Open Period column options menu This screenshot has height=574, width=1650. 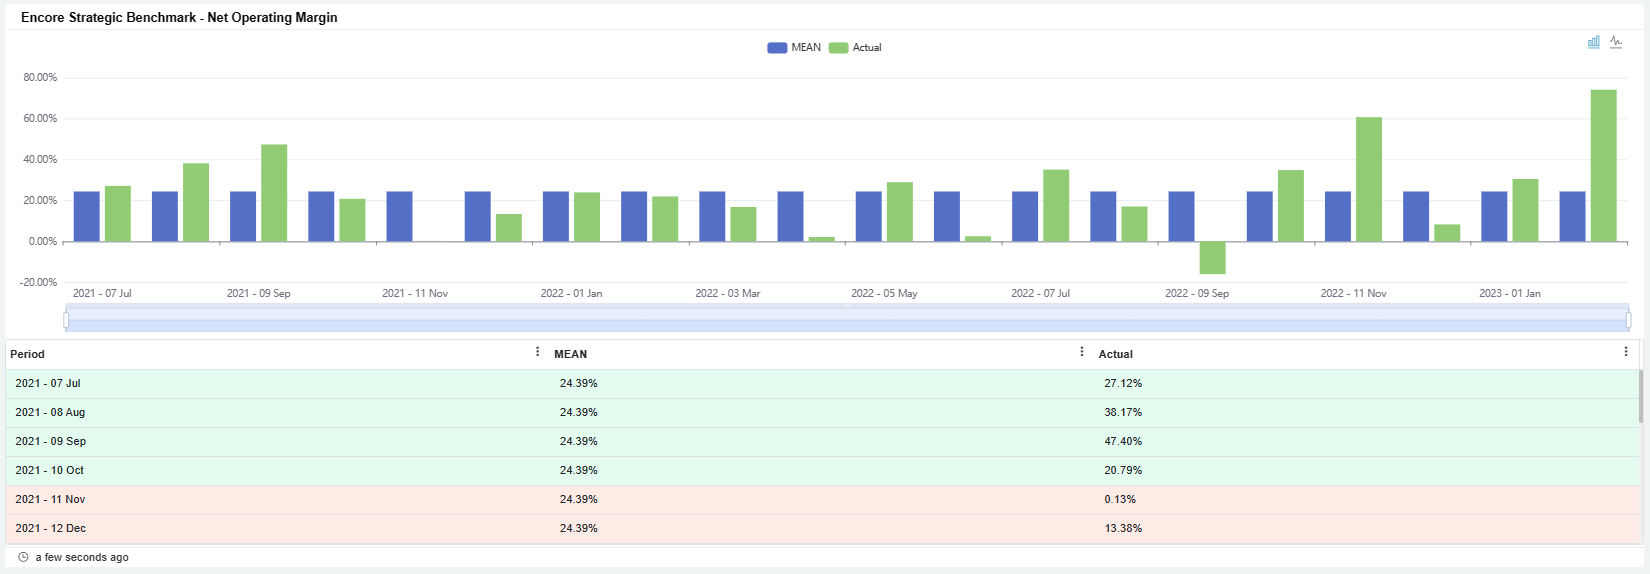537,352
